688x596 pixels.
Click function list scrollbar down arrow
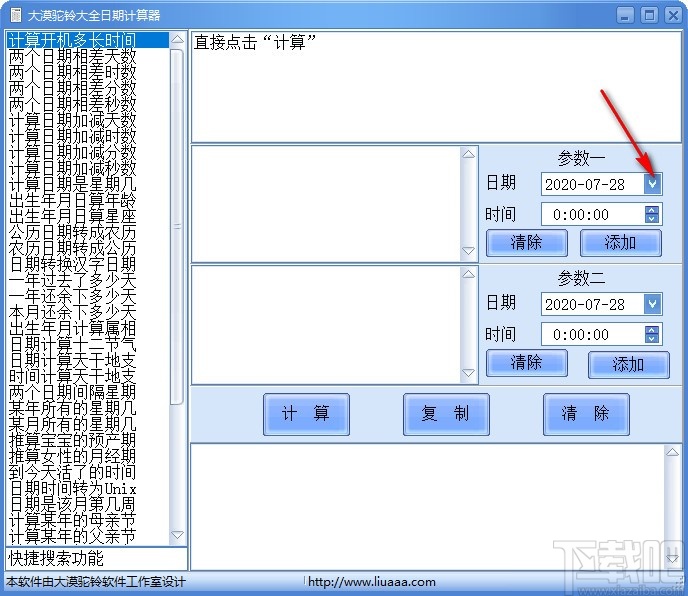177,535
